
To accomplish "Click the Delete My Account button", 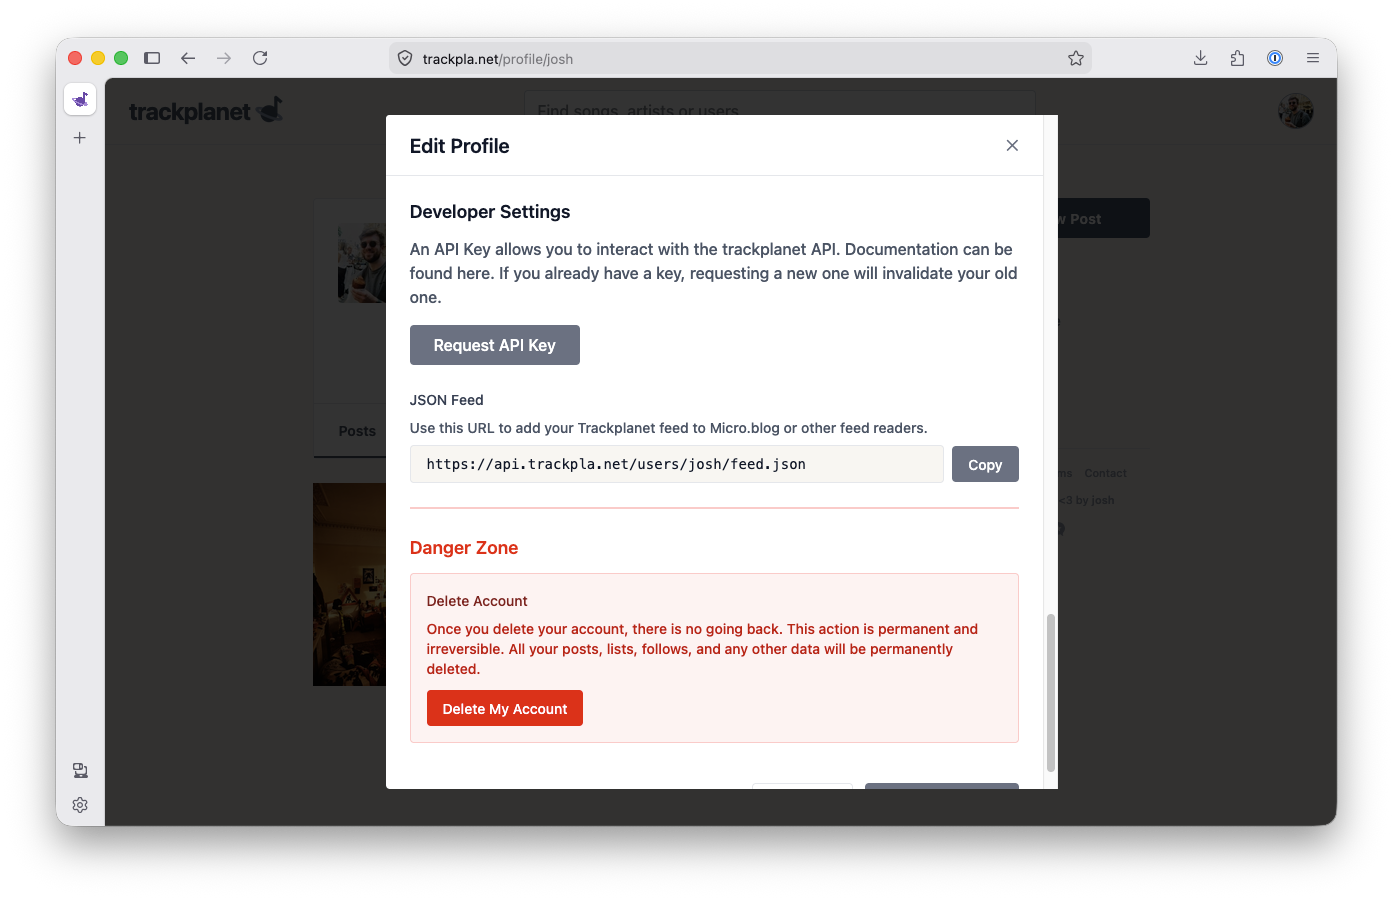I will [505, 708].
